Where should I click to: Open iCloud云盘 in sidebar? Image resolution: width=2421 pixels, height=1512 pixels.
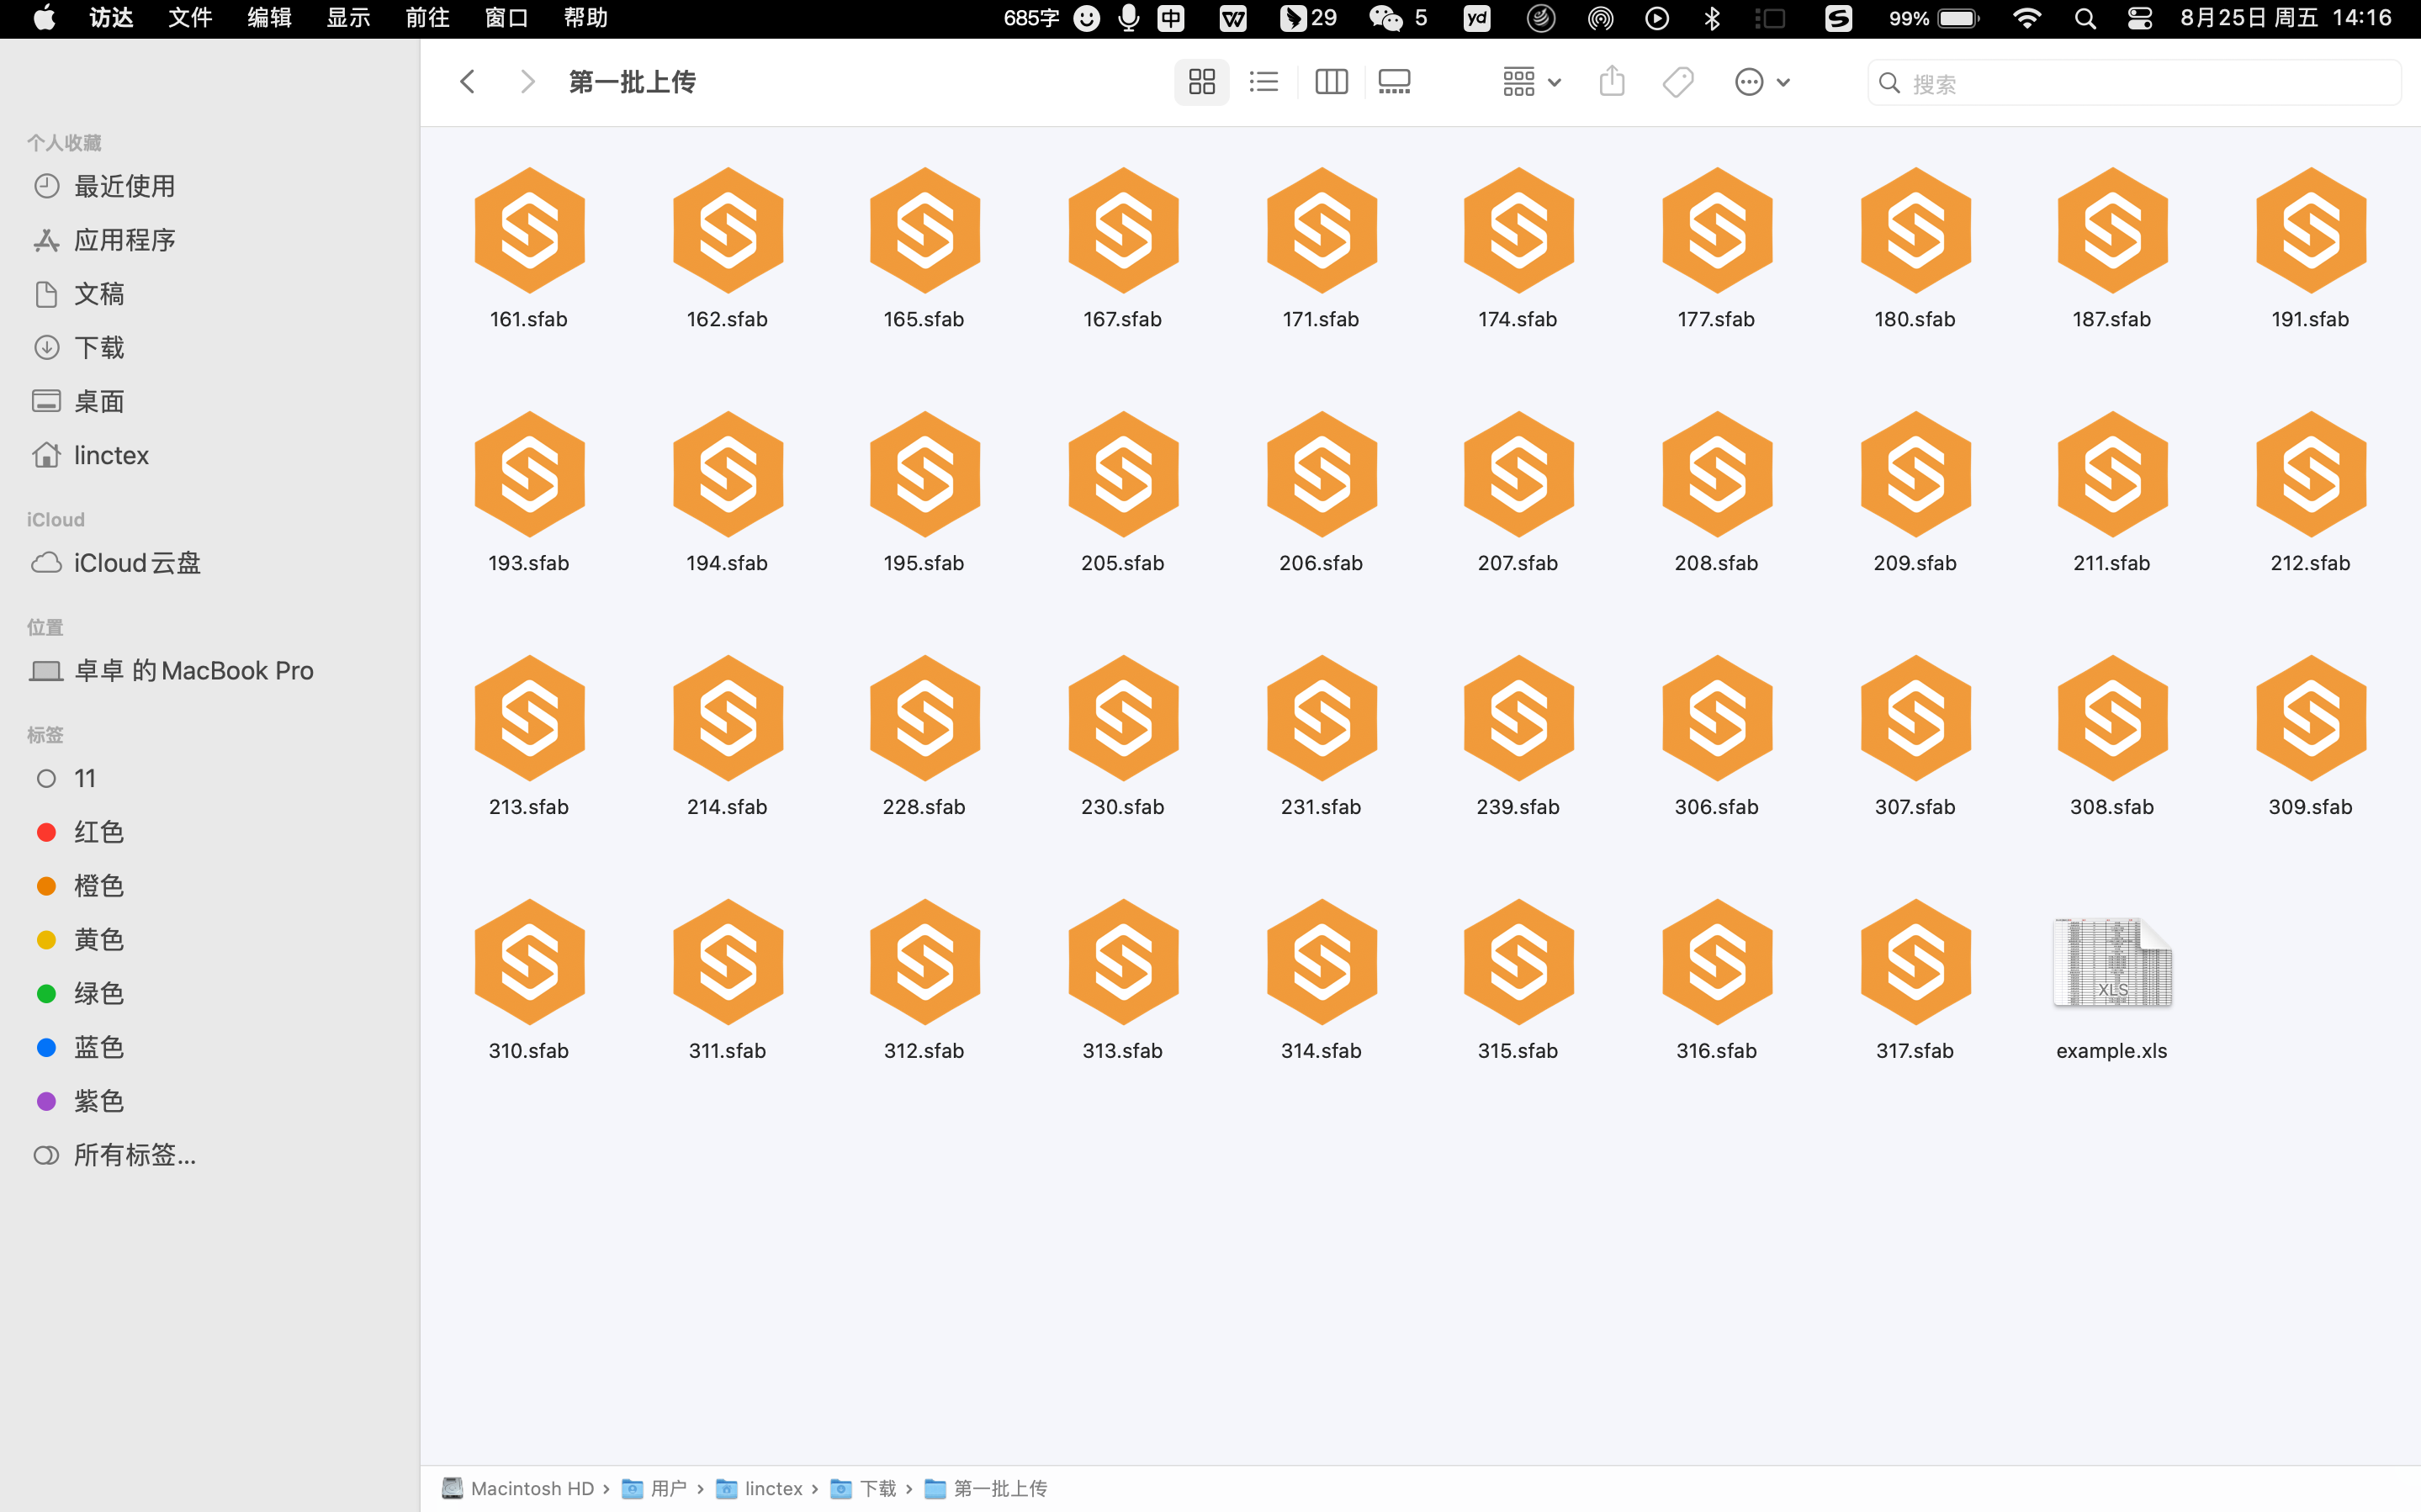click(x=137, y=563)
